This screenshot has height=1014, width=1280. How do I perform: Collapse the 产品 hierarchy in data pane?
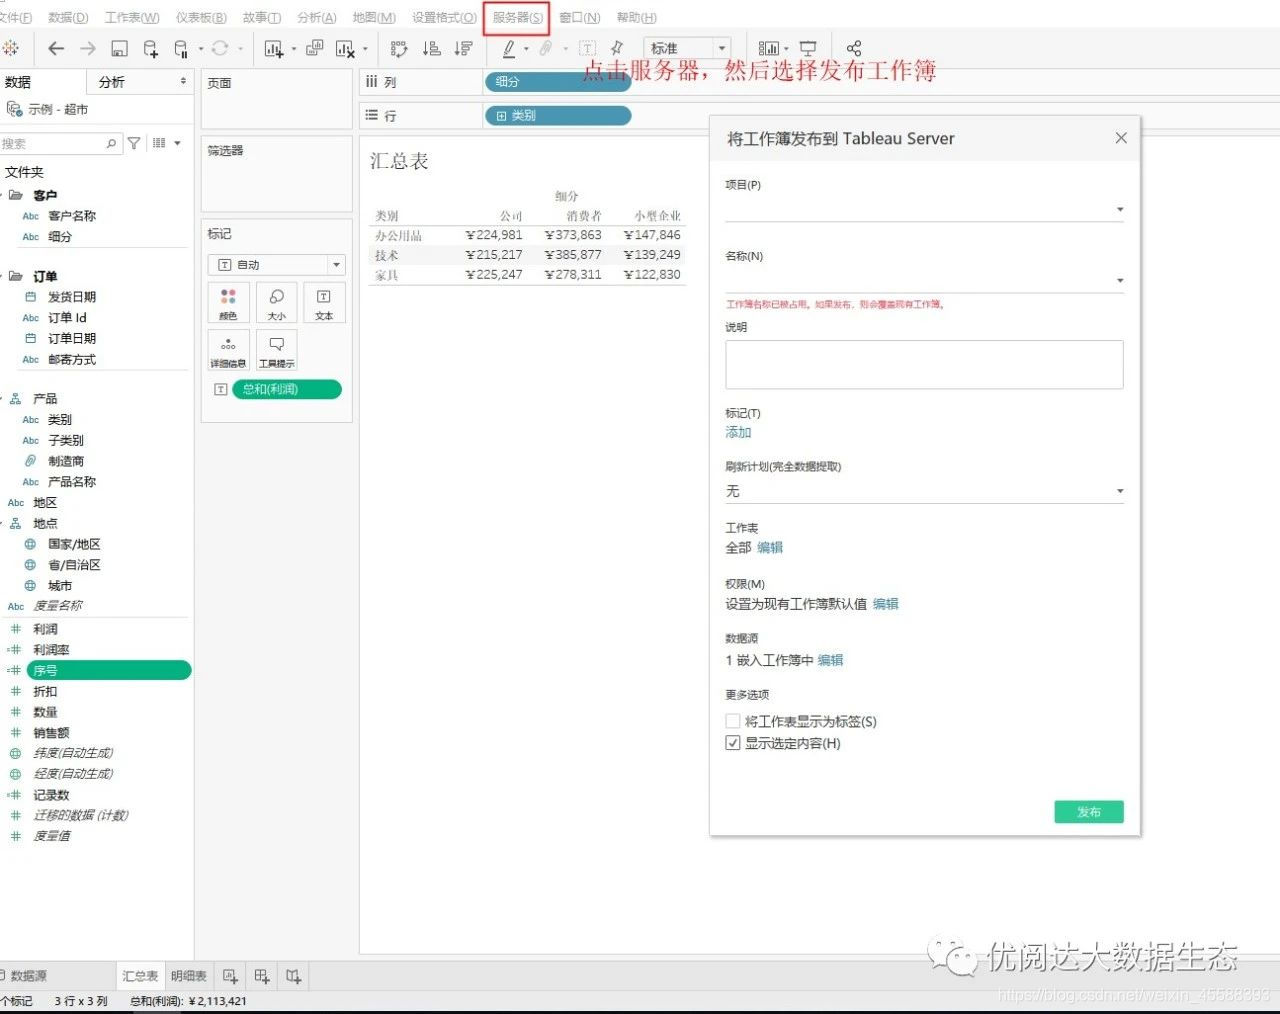point(3,398)
